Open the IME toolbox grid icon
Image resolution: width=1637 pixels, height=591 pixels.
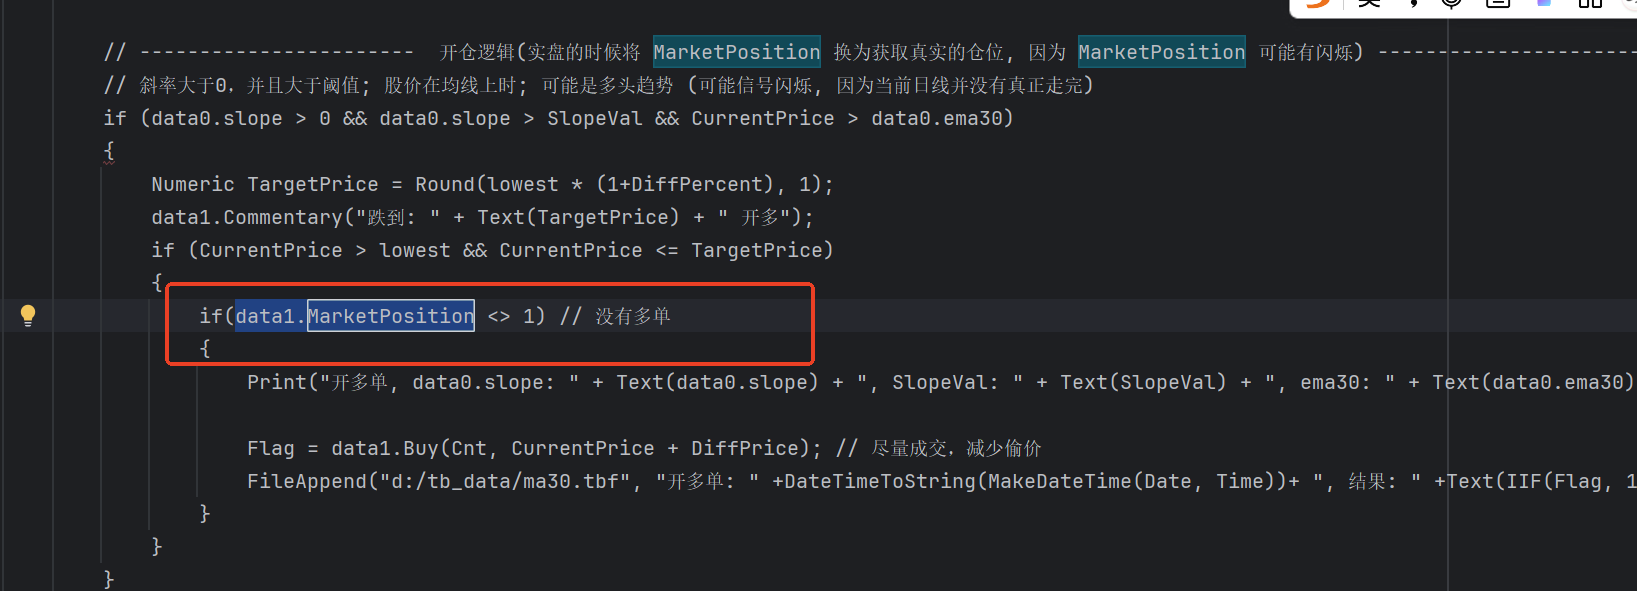(1590, 3)
